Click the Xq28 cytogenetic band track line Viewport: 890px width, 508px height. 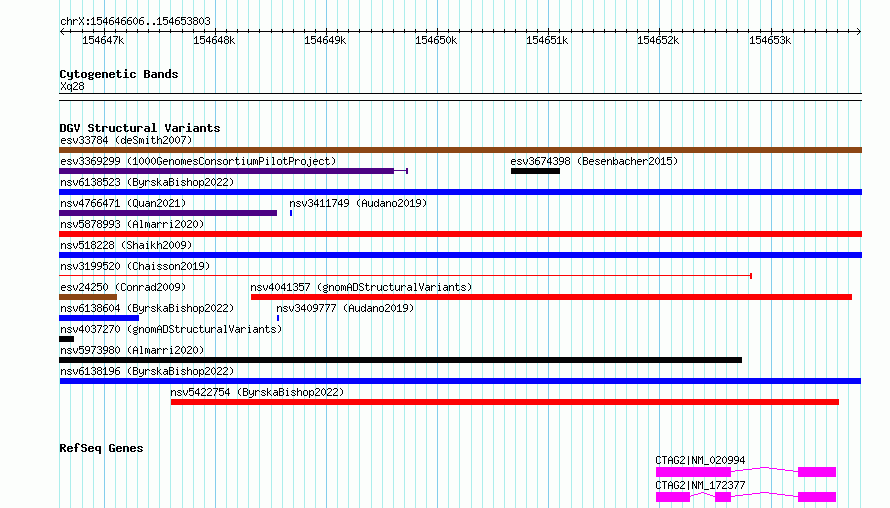click(x=460, y=97)
